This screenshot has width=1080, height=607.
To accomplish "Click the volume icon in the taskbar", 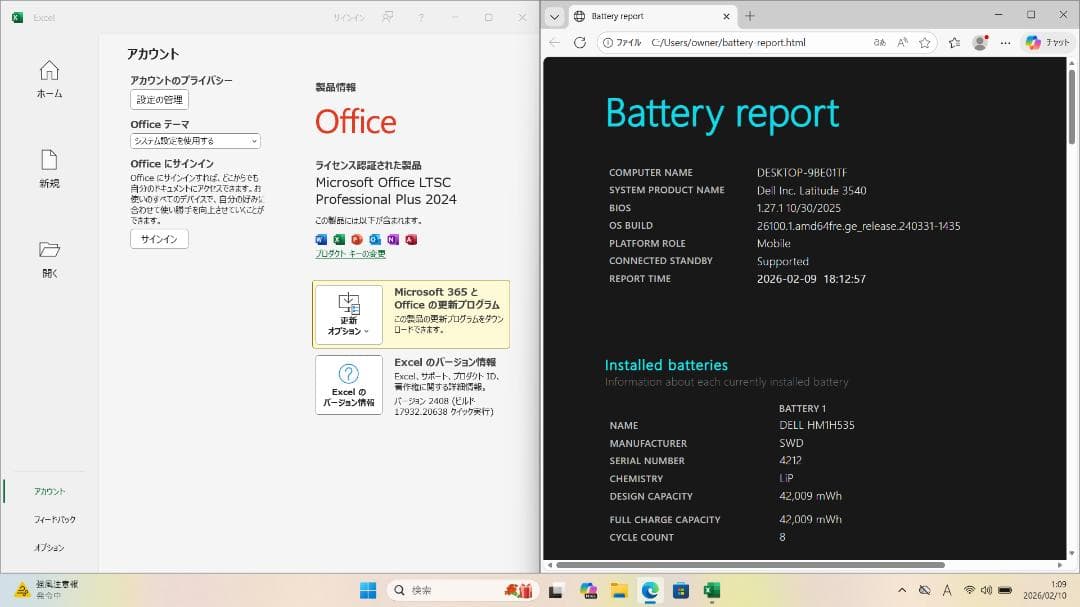I will [986, 590].
